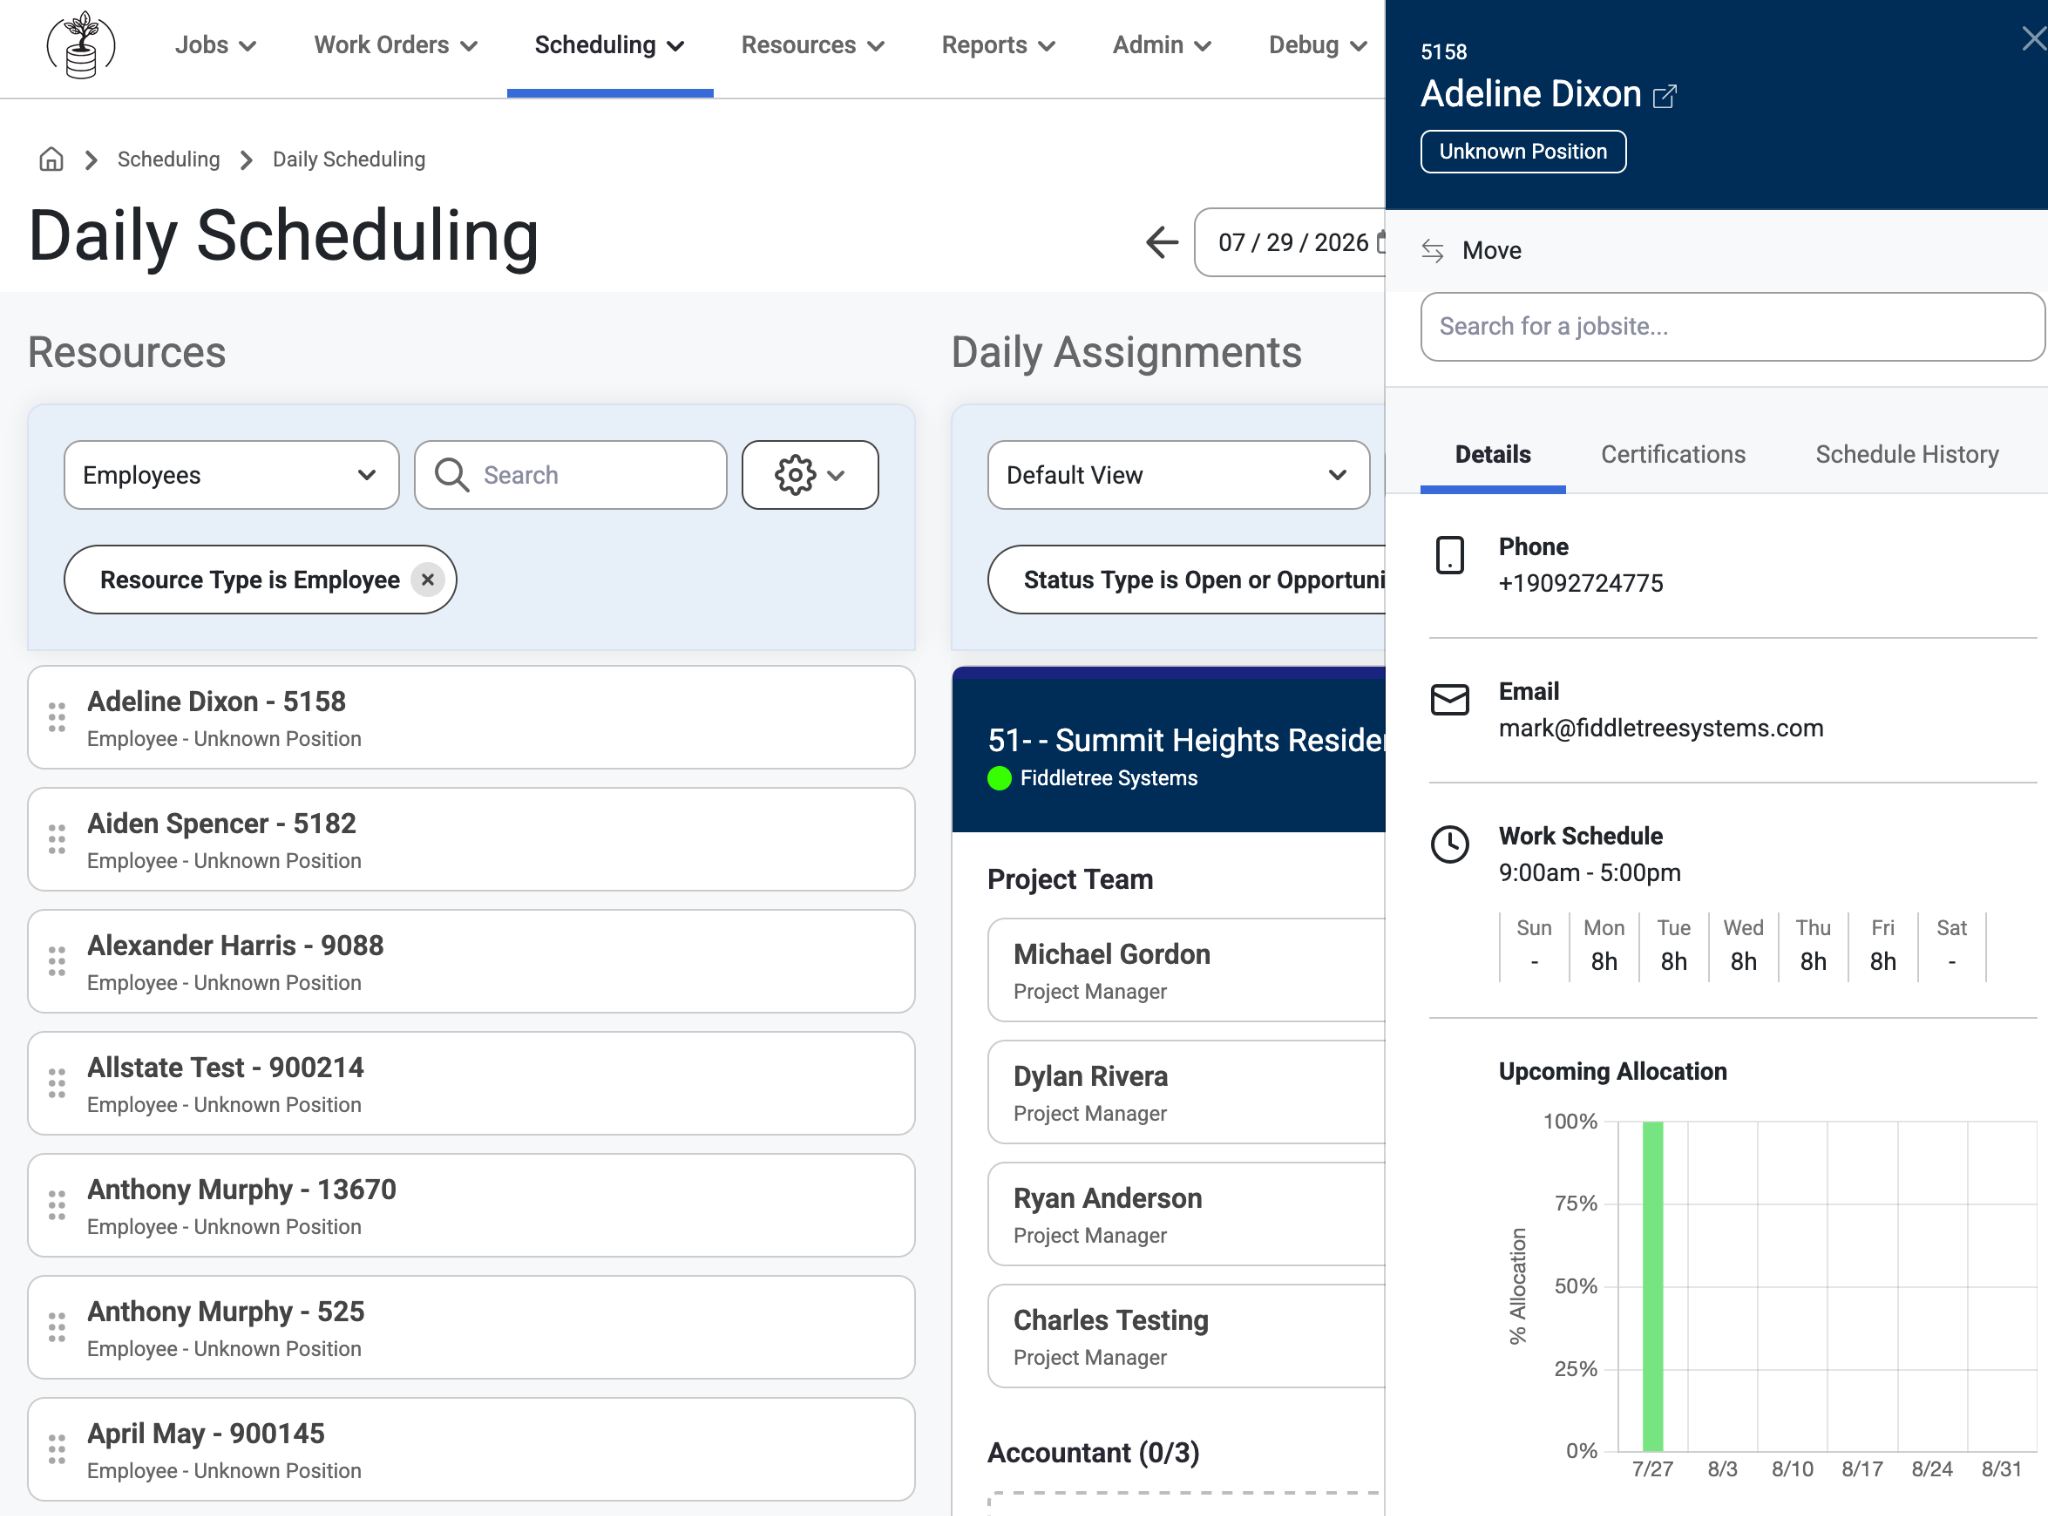The image size is (2048, 1516).
Task: Click the Search for a jobsite field
Action: tap(1732, 327)
